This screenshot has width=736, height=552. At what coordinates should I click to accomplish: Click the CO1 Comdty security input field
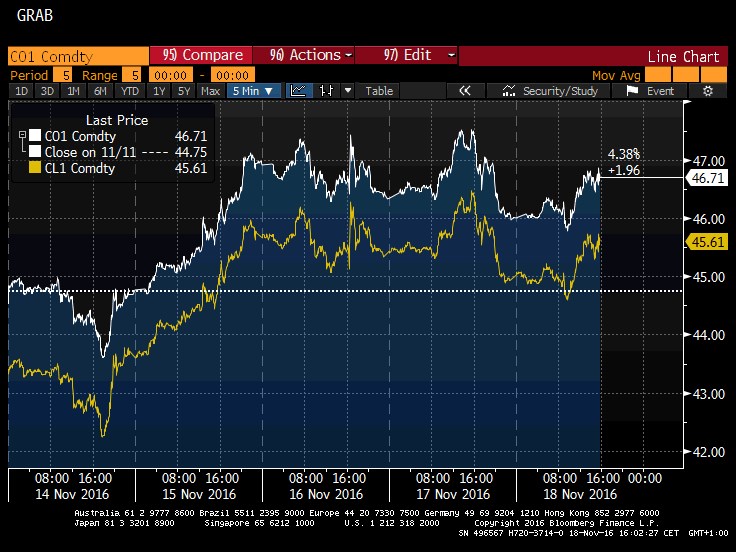(76, 55)
